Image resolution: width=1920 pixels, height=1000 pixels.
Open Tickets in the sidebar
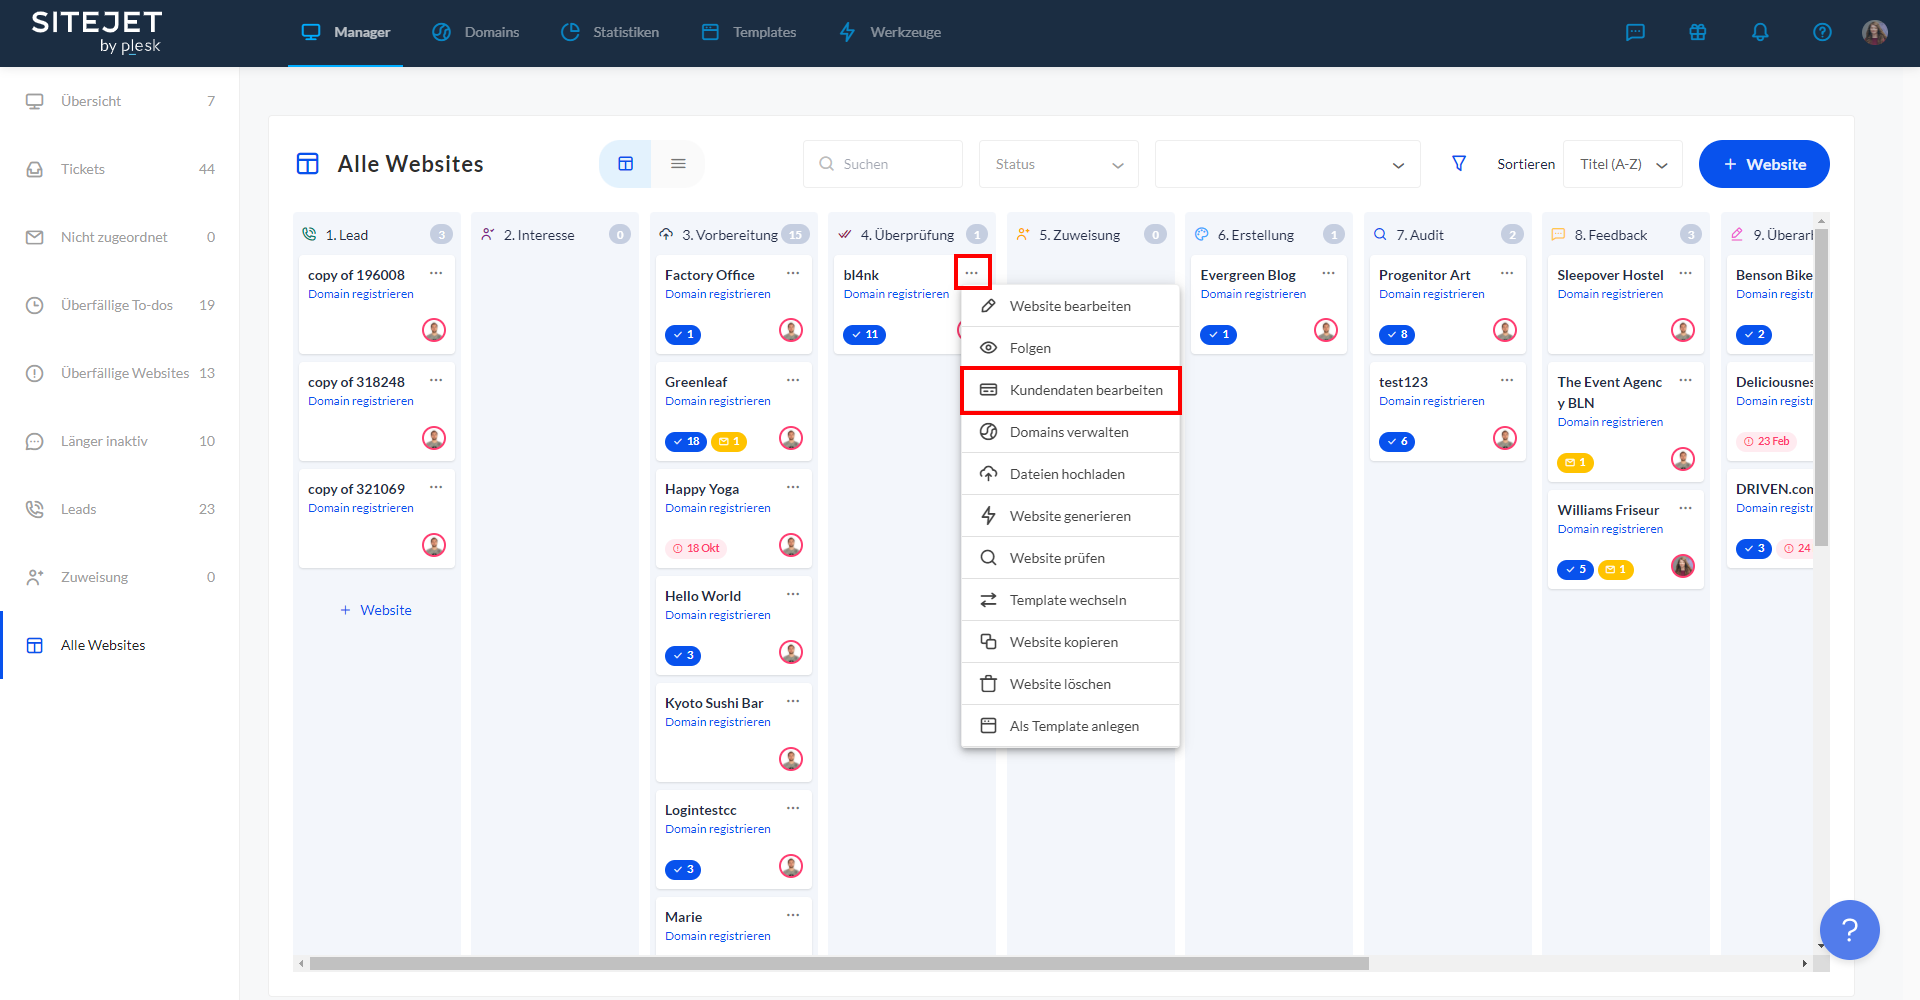[x=120, y=169]
